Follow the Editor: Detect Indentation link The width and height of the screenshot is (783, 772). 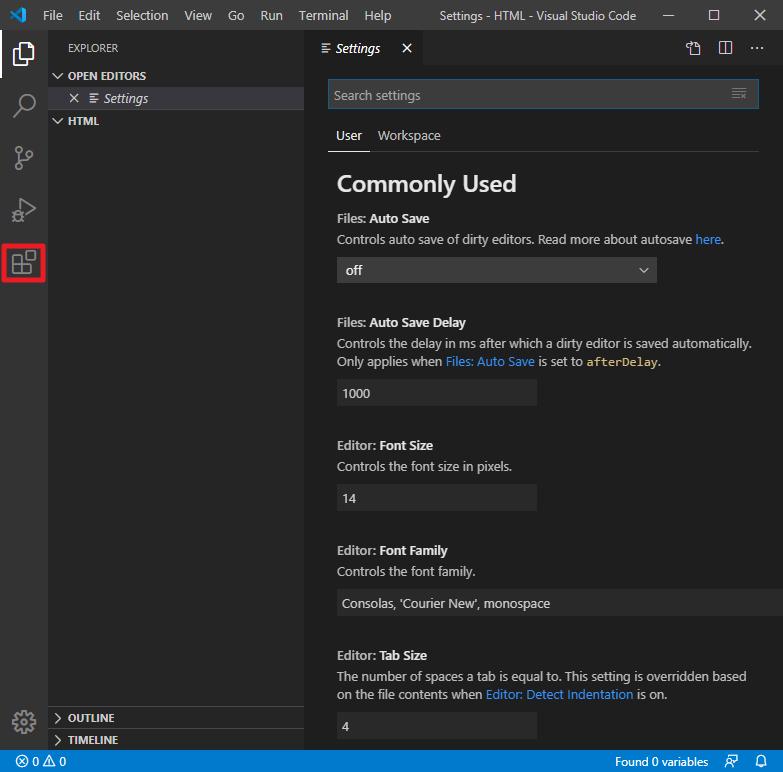click(559, 695)
